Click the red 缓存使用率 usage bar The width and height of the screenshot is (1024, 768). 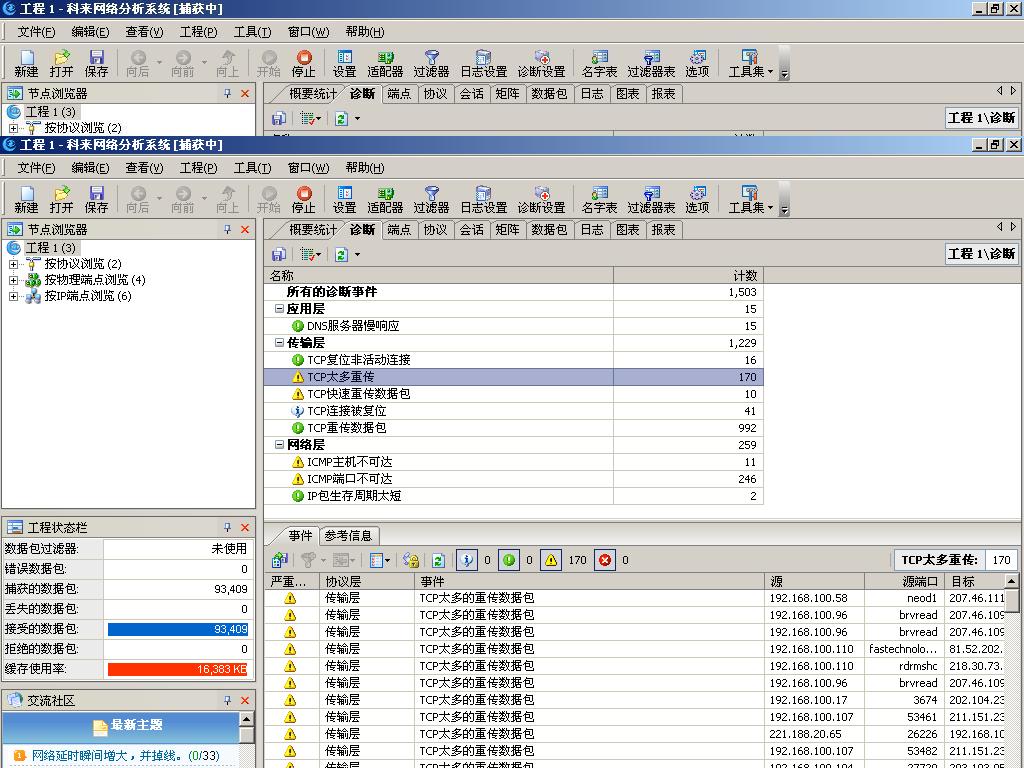[x=177, y=670]
